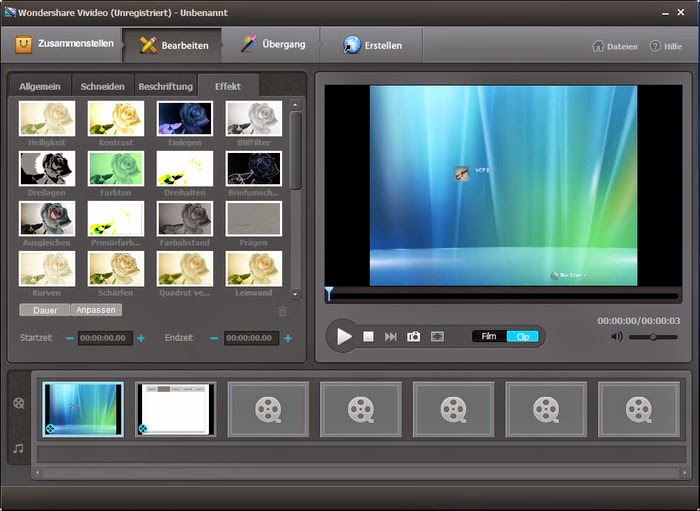700x511 pixels.
Task: Select the Effekt tab
Action: 228,86
